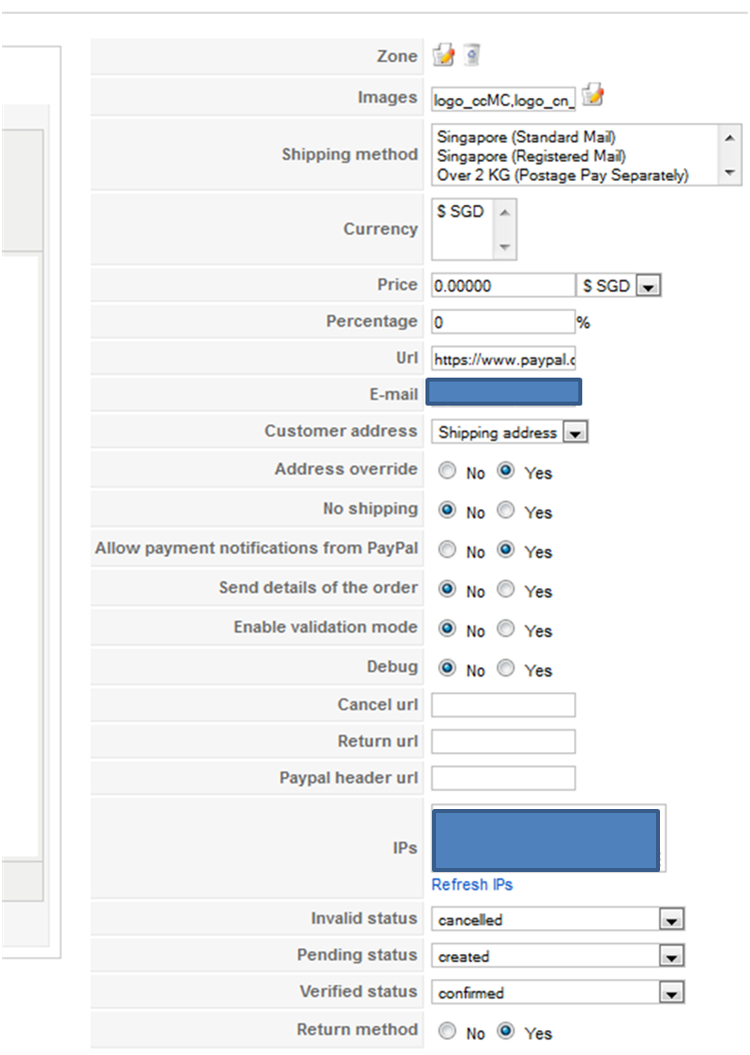Turn Debug off with No radio

pyautogui.click(x=447, y=668)
